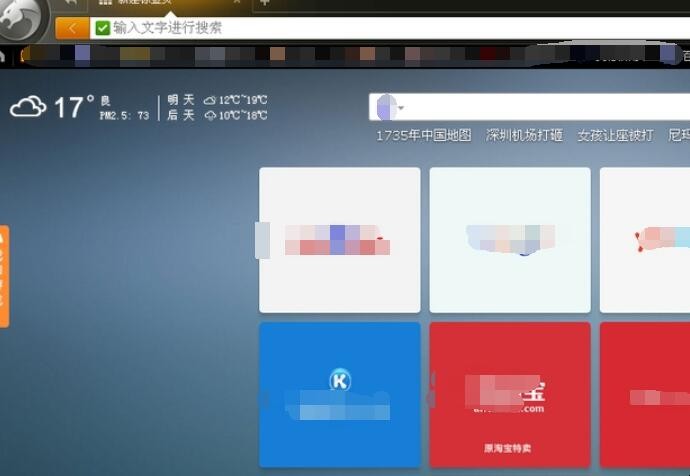
Task: Click the cloudy weather icon
Action: [x=28, y=106]
